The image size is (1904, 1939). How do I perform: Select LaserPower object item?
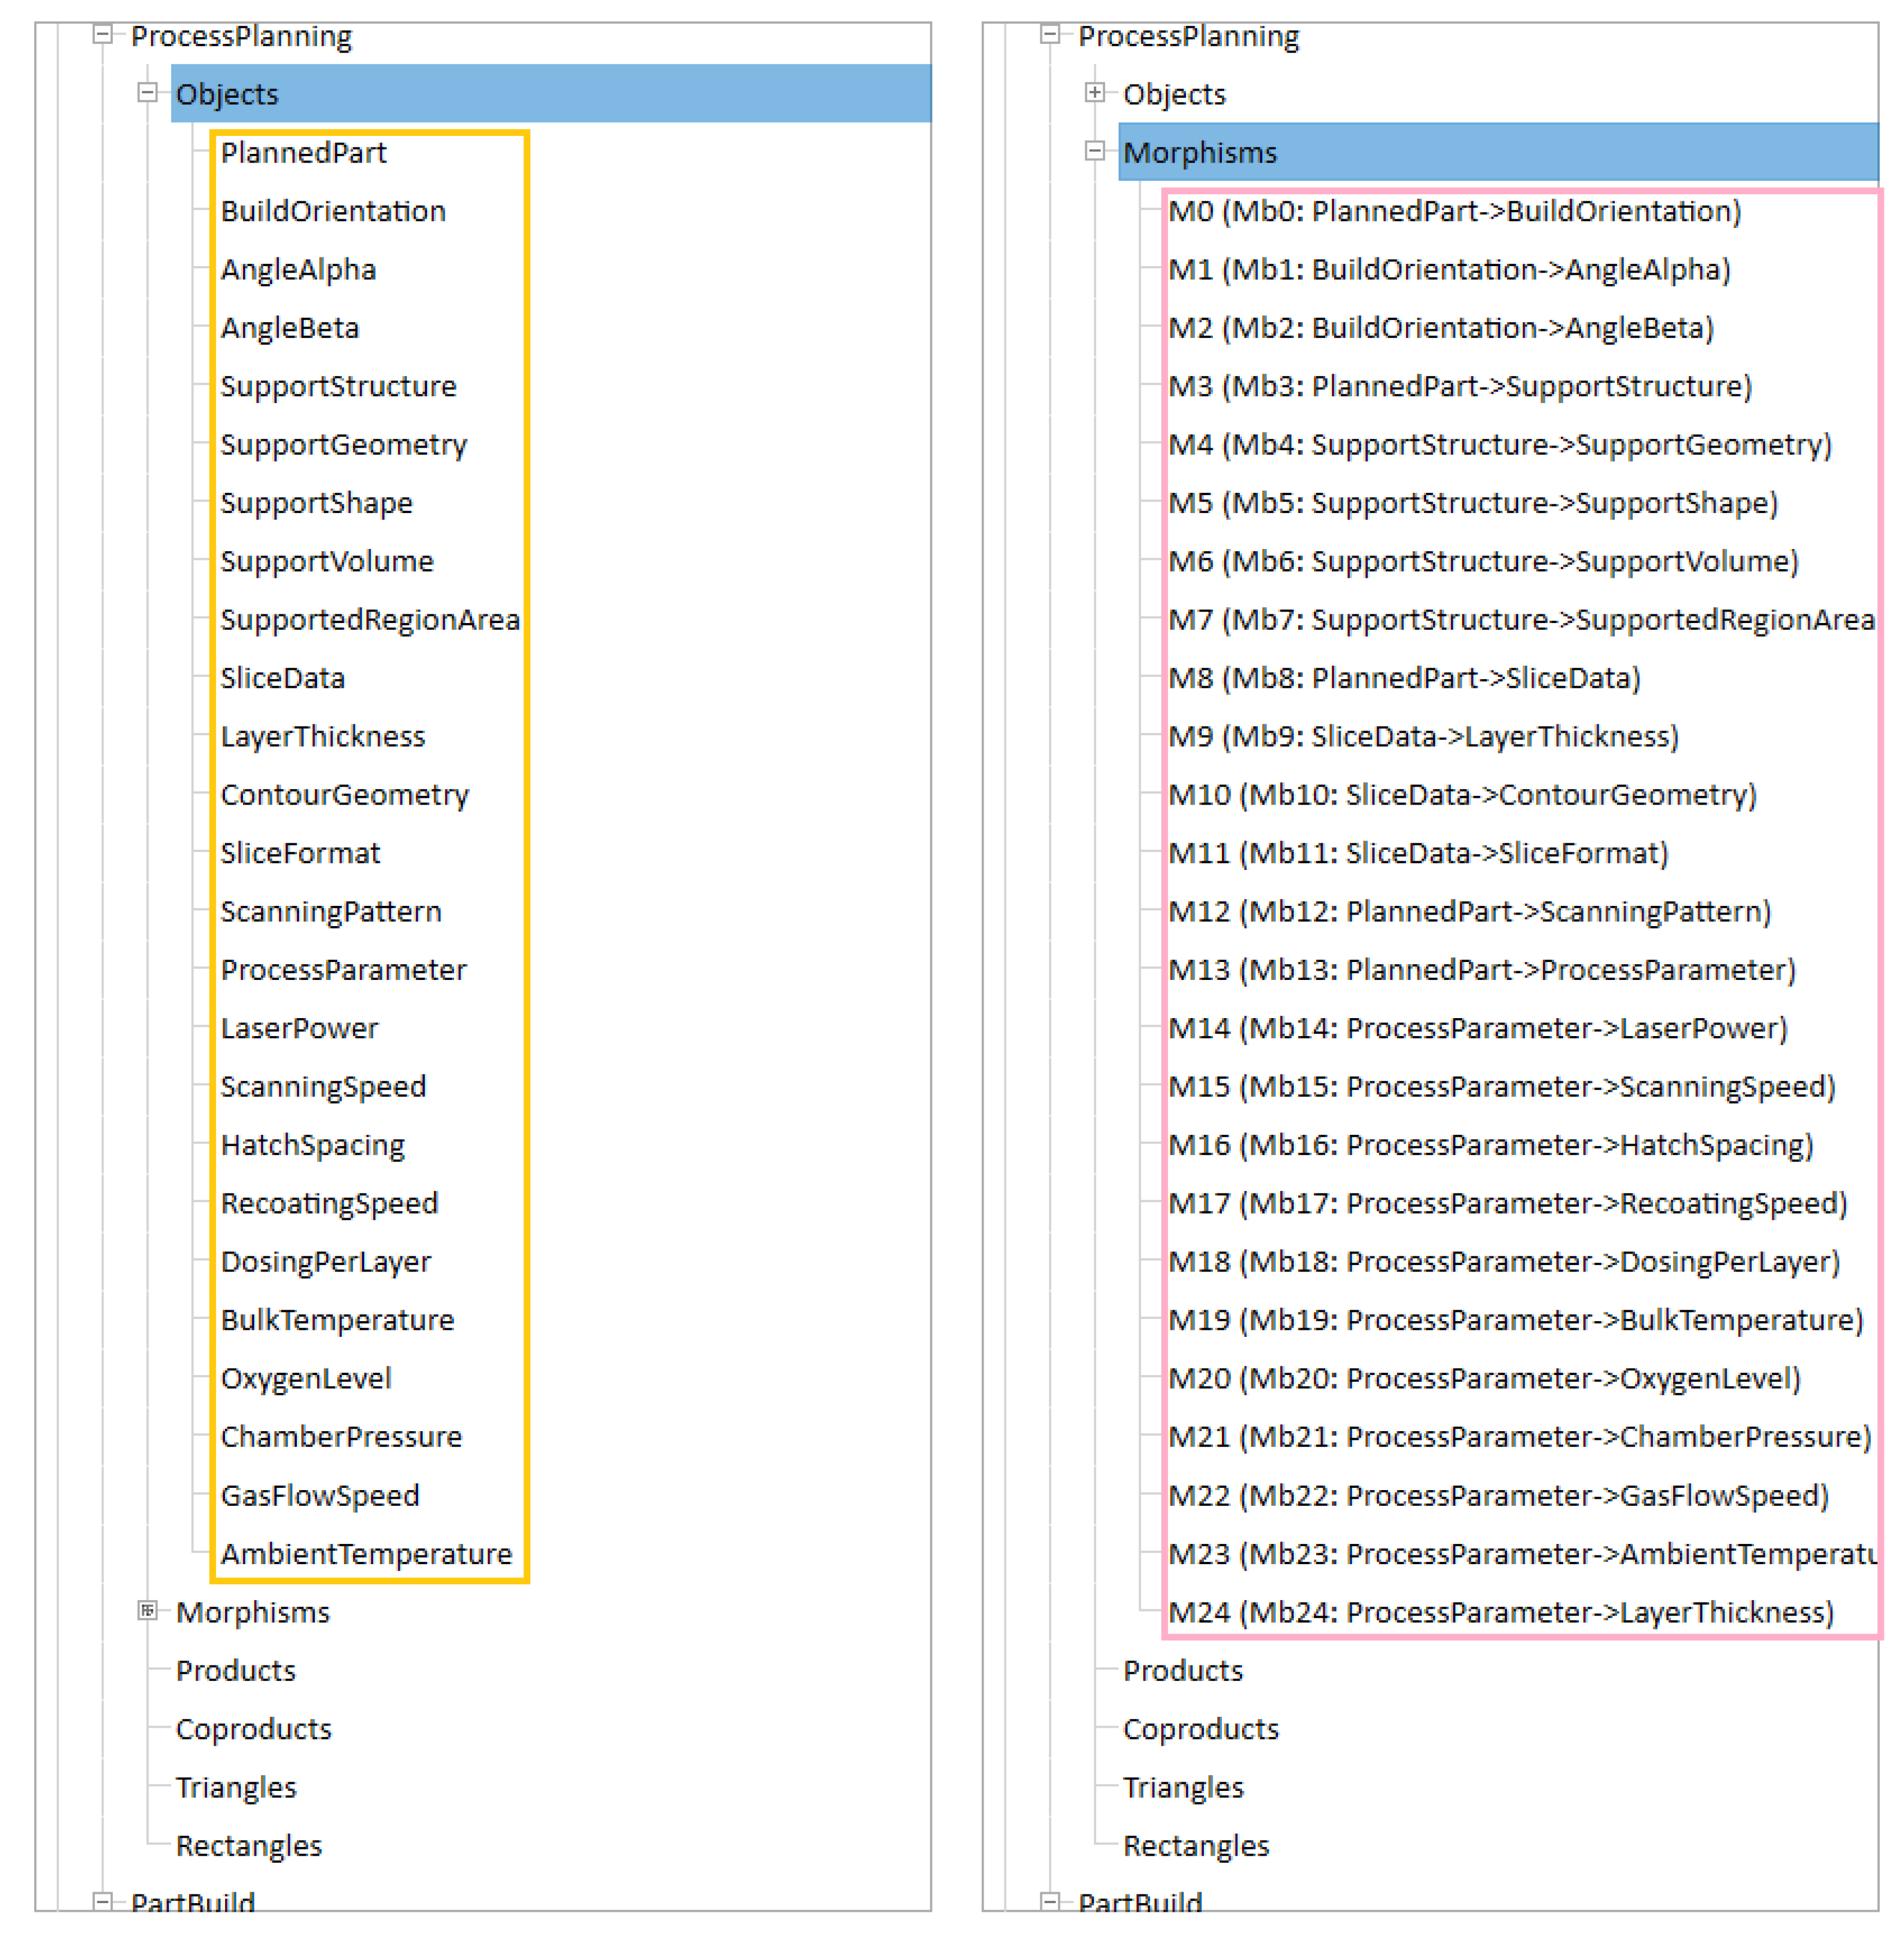(x=299, y=1028)
